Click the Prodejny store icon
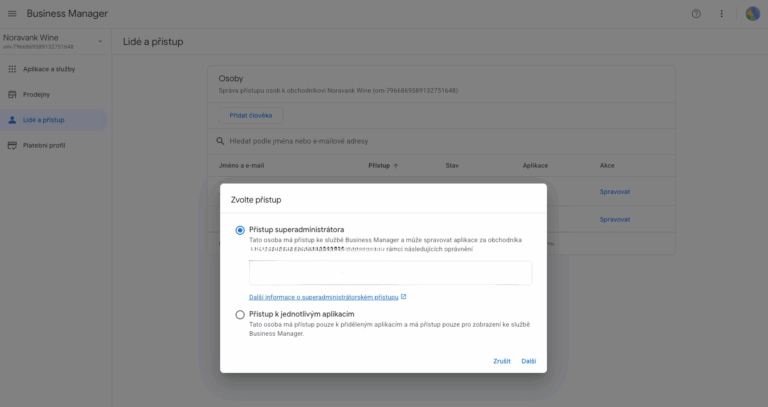This screenshot has width=768, height=407. coord(12,94)
